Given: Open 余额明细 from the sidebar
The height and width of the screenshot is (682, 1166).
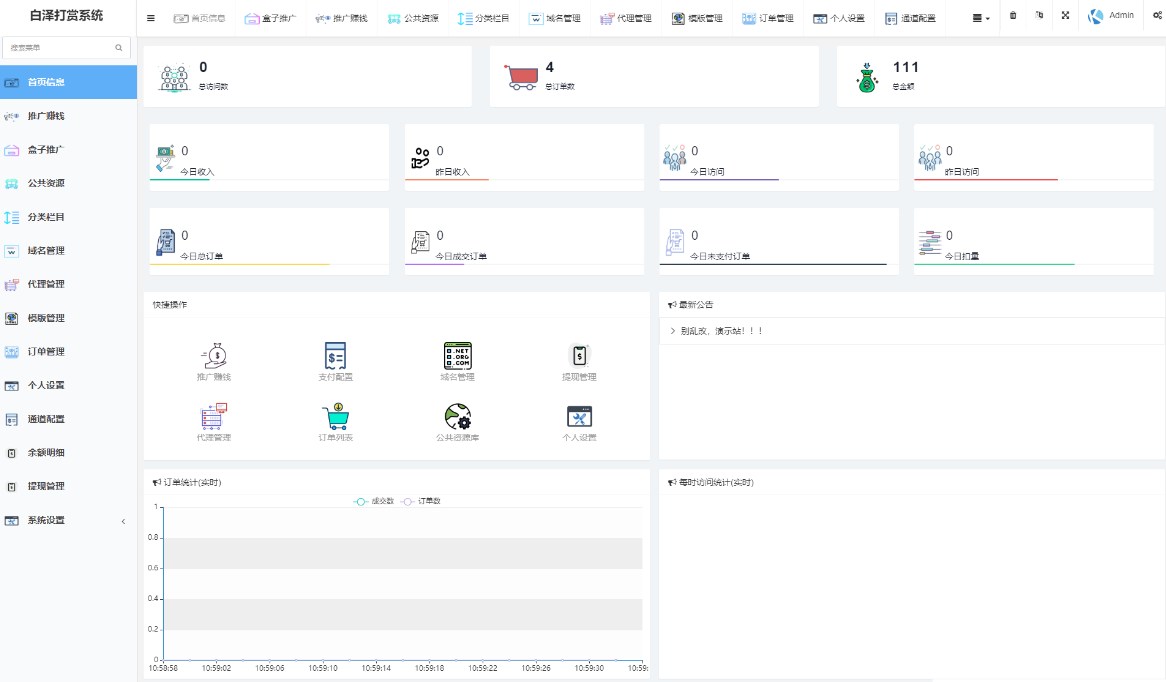Looking at the screenshot, I should point(68,453).
